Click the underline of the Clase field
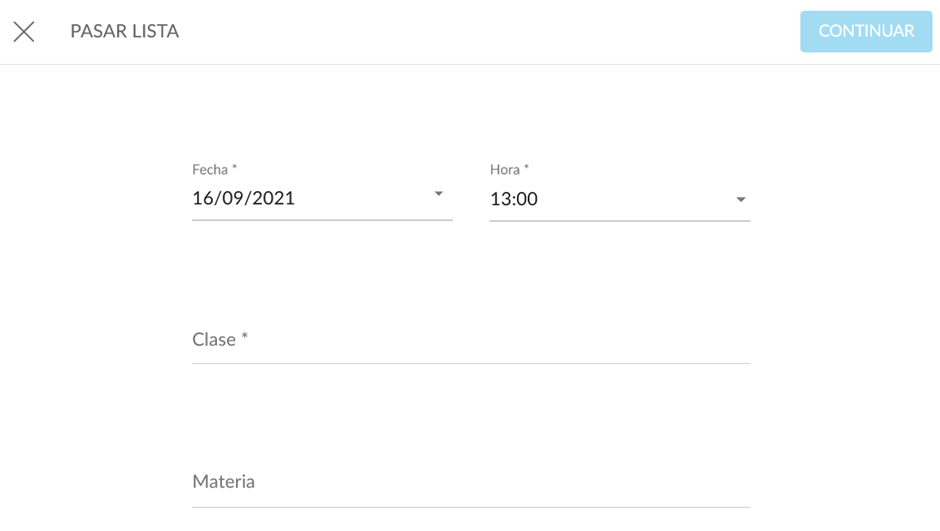Screen dimensions: 940x531 470,363
